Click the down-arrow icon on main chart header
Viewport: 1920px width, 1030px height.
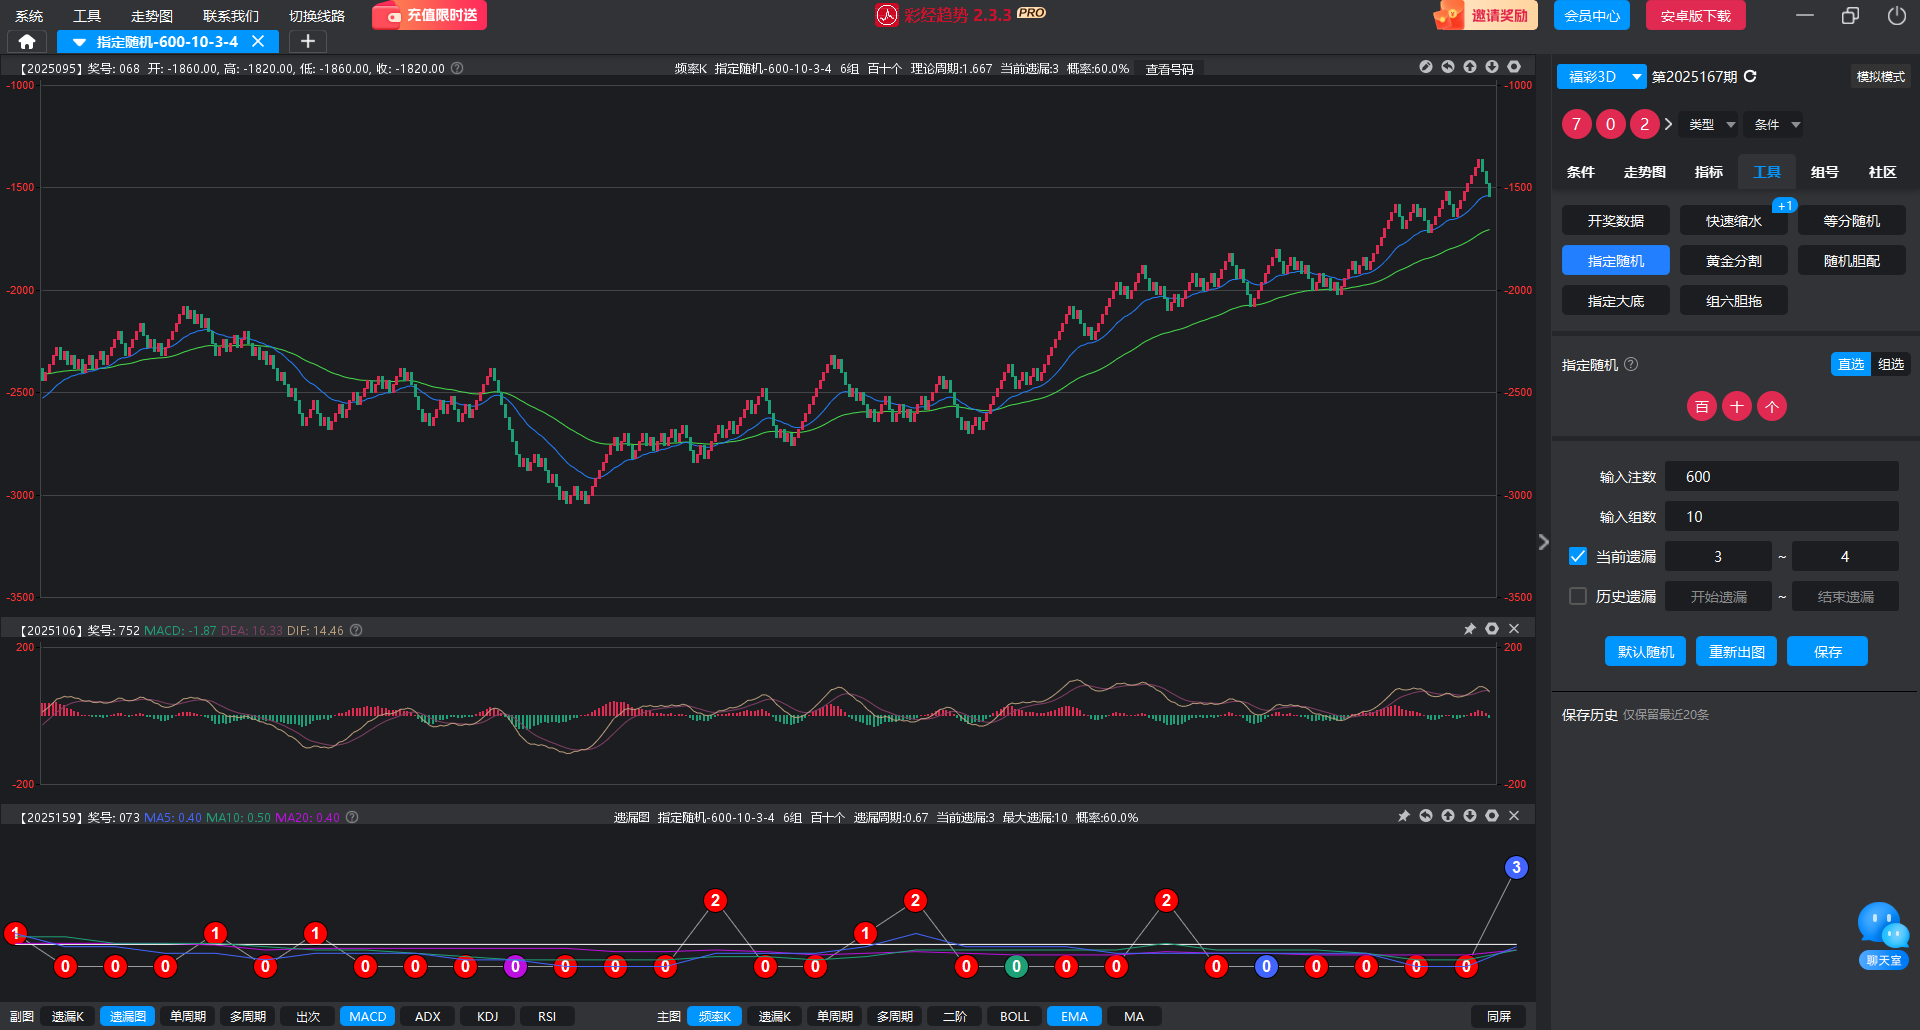1492,67
